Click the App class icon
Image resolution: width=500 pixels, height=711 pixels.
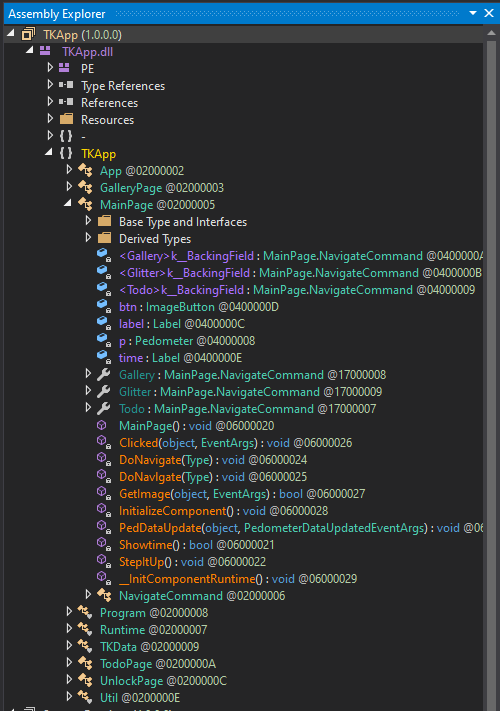85,170
